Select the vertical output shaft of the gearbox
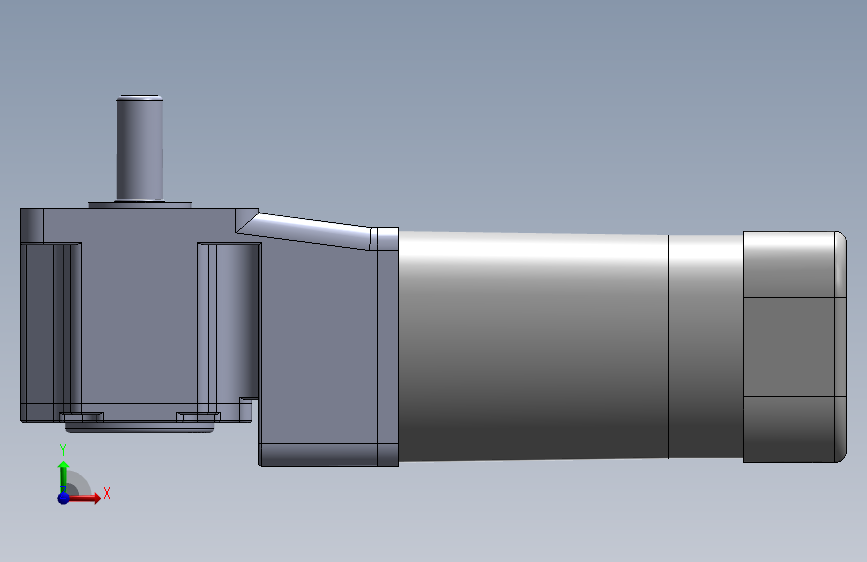Image resolution: width=867 pixels, height=562 pixels. pyautogui.click(x=139, y=148)
